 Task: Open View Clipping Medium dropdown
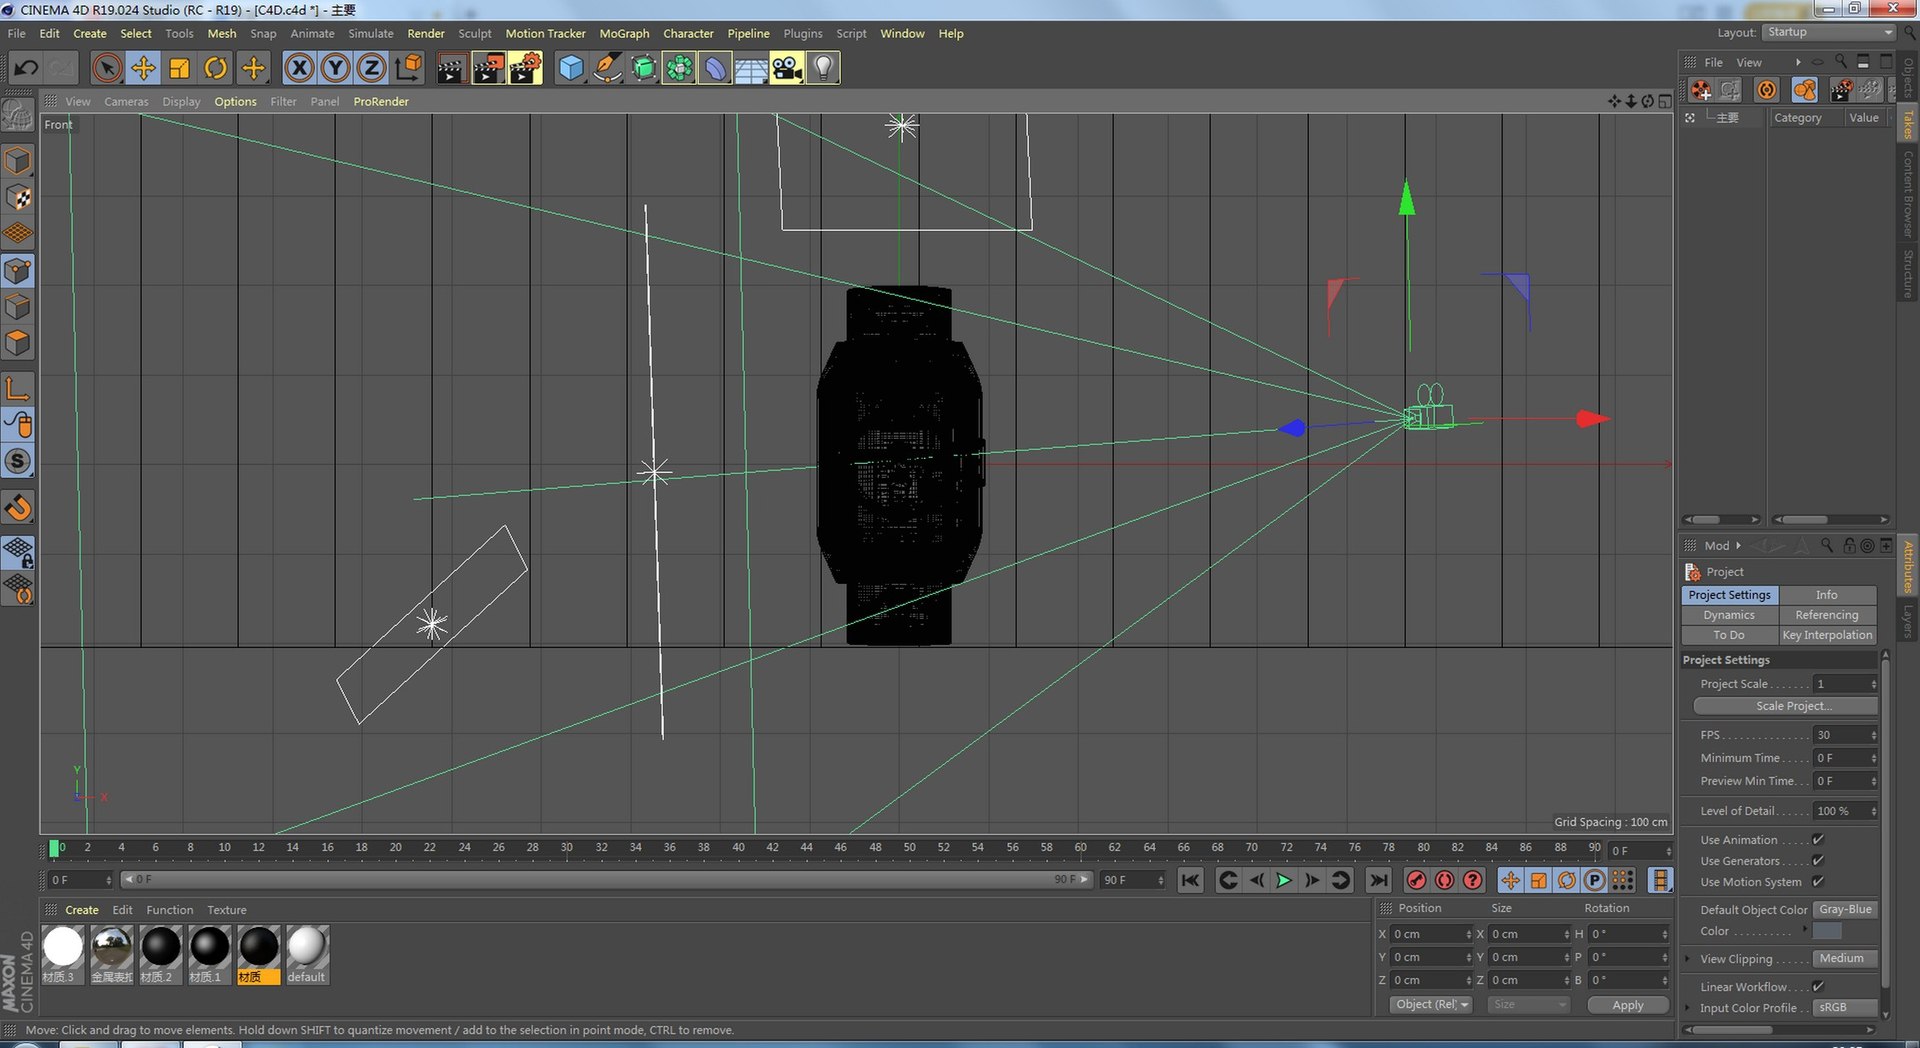click(x=1845, y=959)
